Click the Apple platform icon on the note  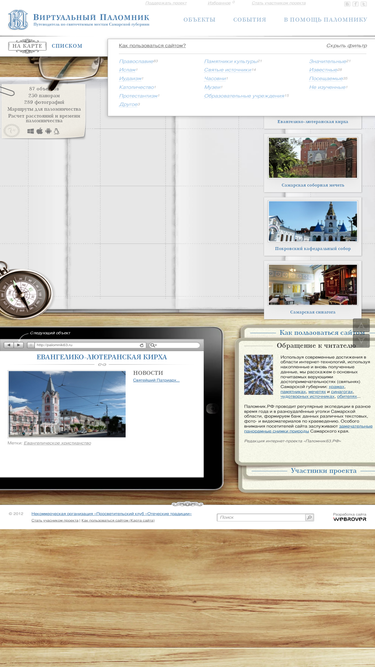[40, 131]
